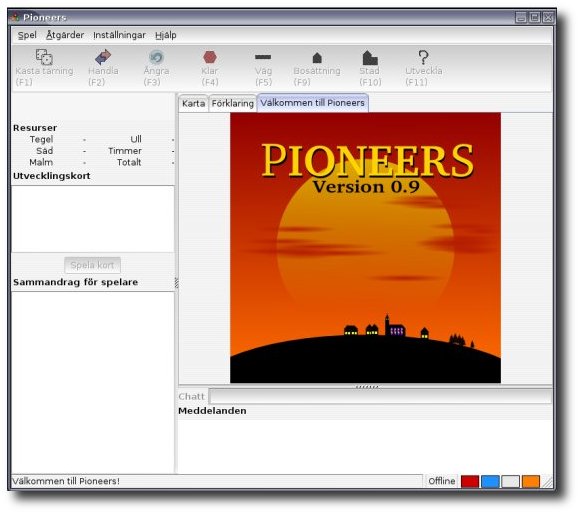580x514 pixels.
Task: Click the Totalt resource label
Action: click(129, 162)
